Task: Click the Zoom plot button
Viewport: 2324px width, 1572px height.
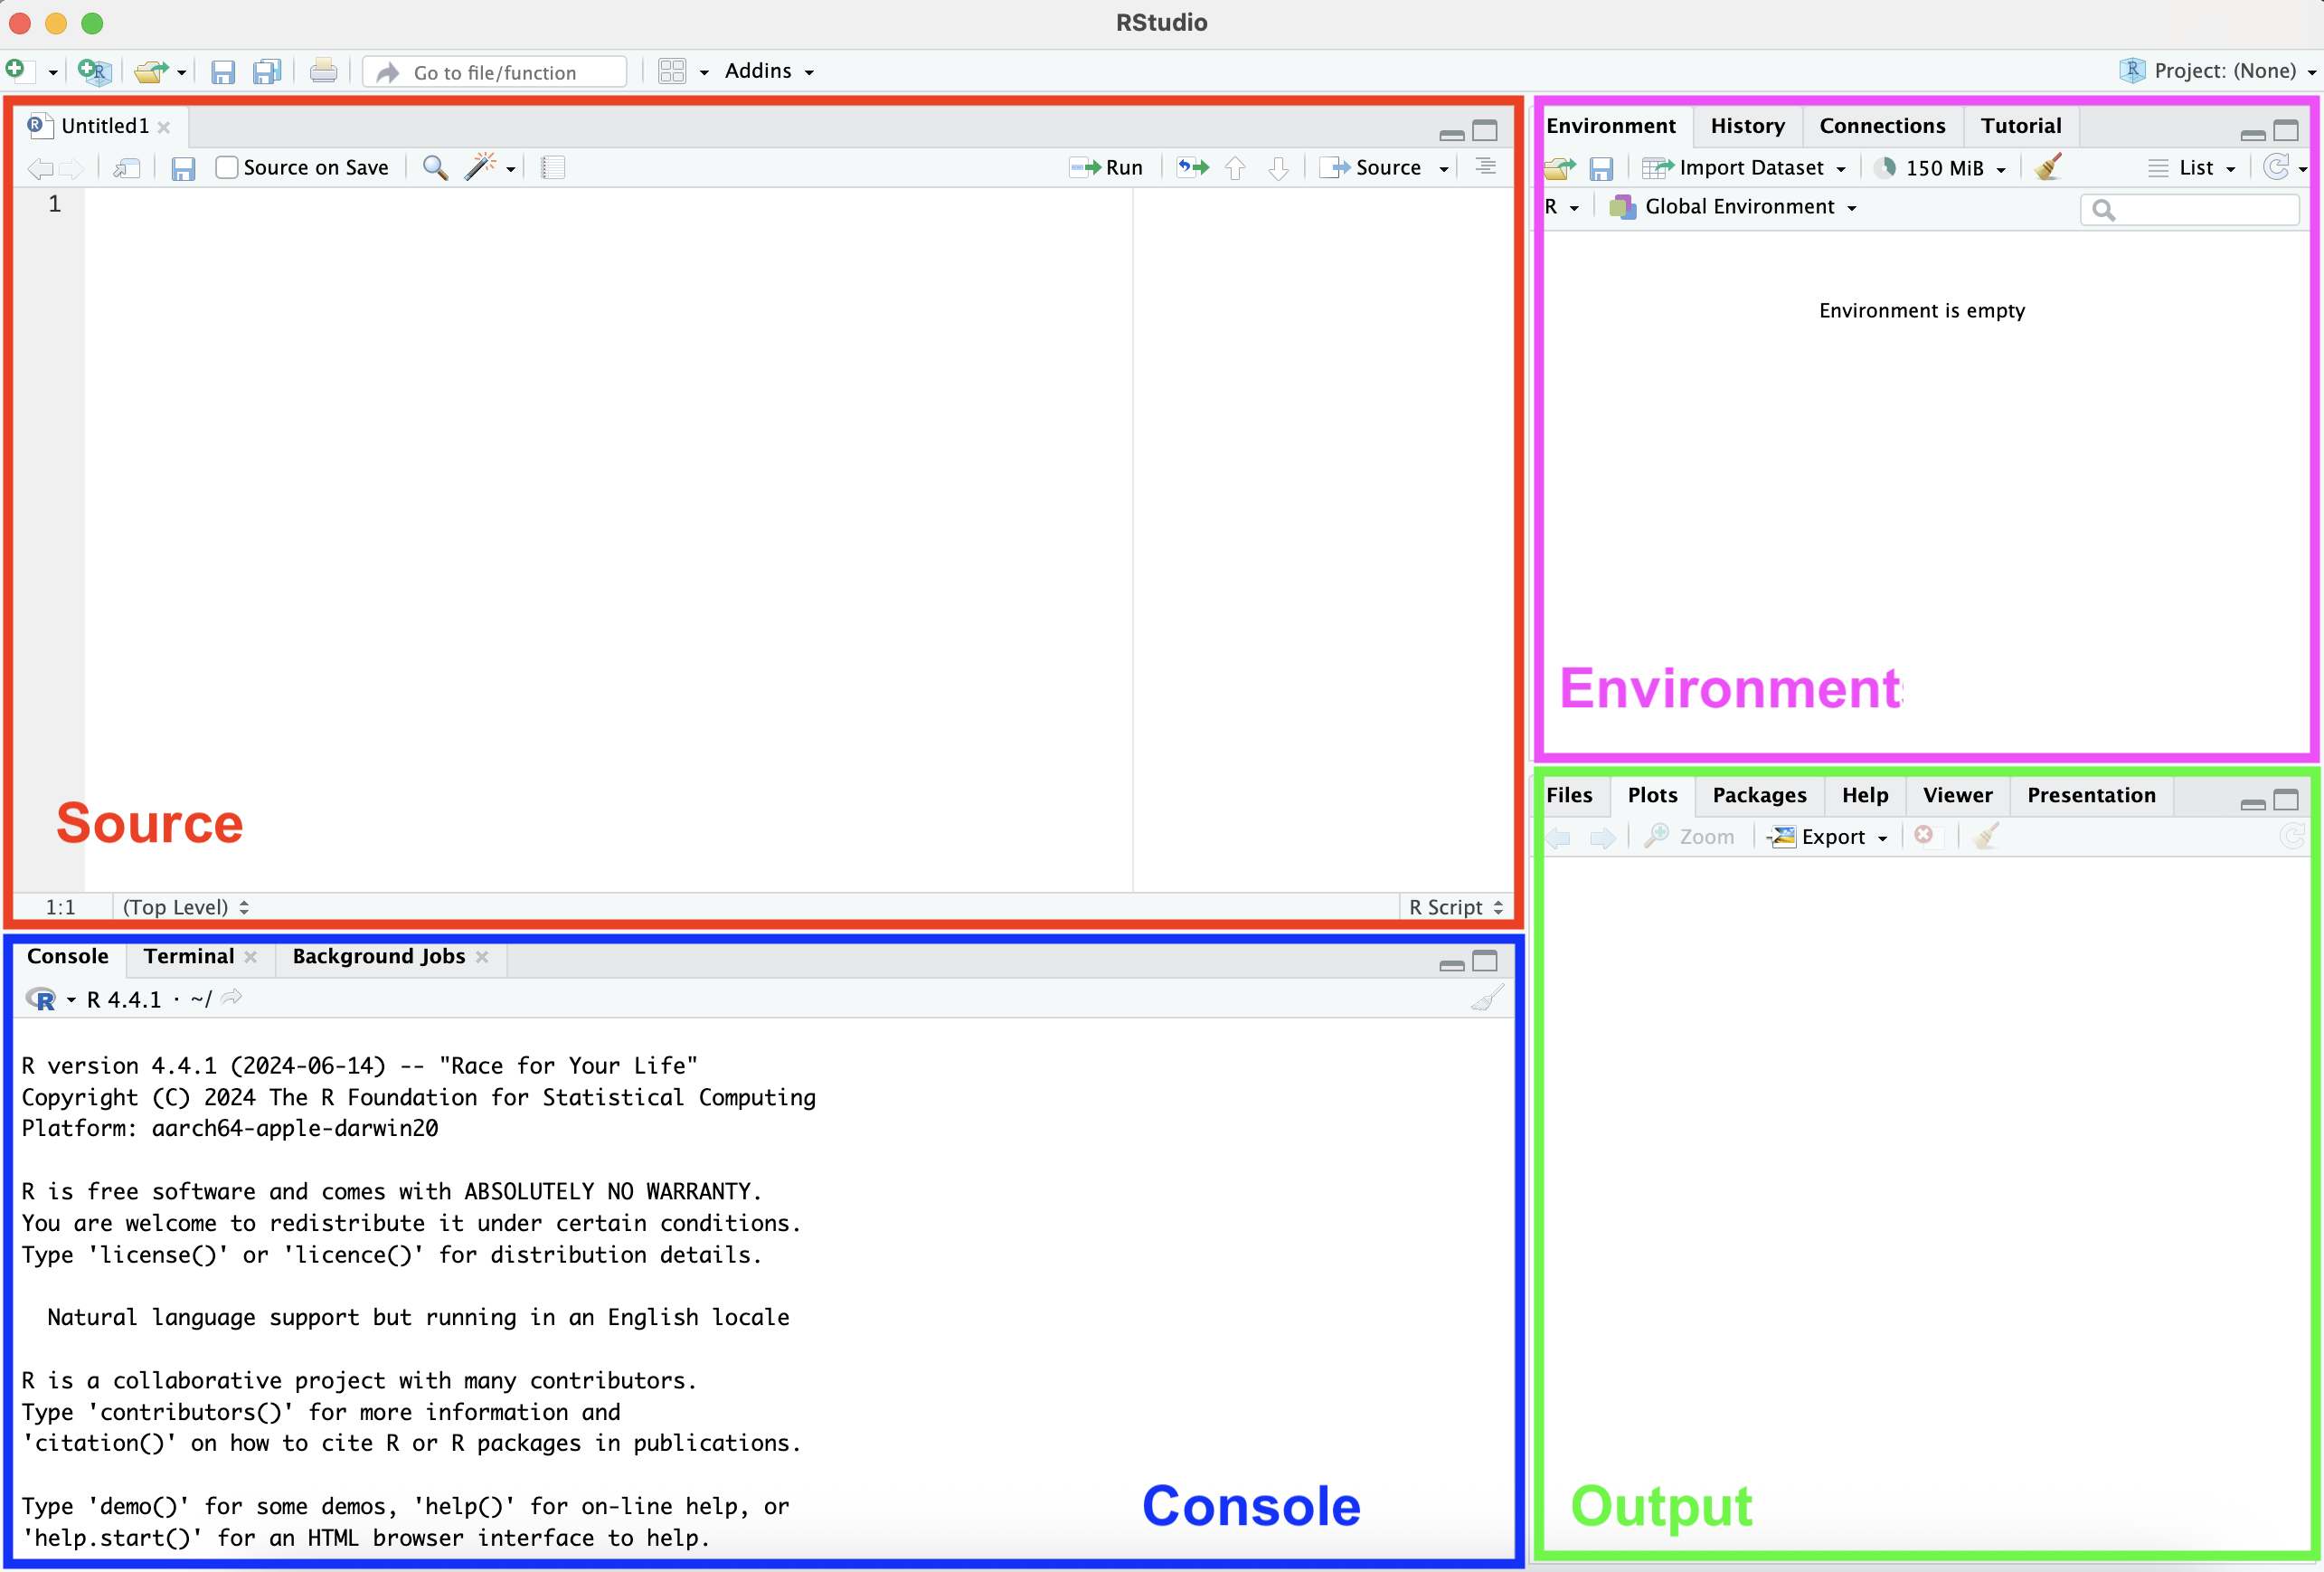Action: (x=1689, y=837)
